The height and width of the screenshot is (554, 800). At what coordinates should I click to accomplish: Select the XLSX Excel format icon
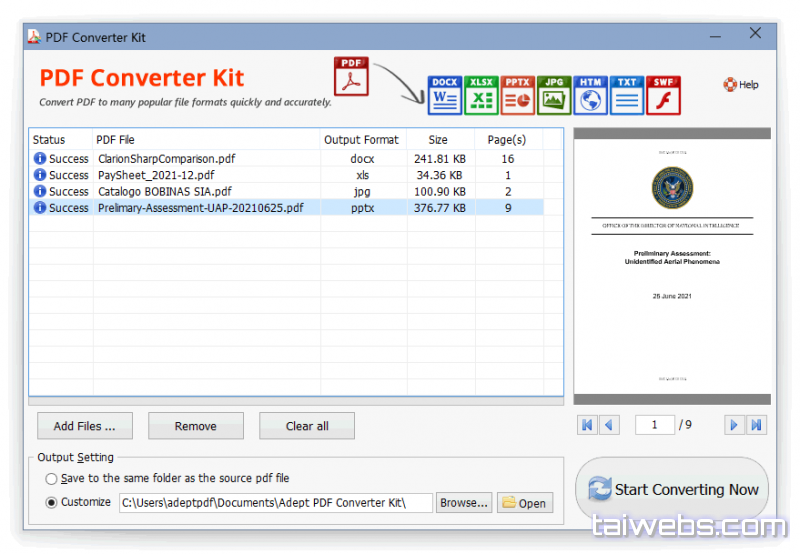click(x=481, y=95)
